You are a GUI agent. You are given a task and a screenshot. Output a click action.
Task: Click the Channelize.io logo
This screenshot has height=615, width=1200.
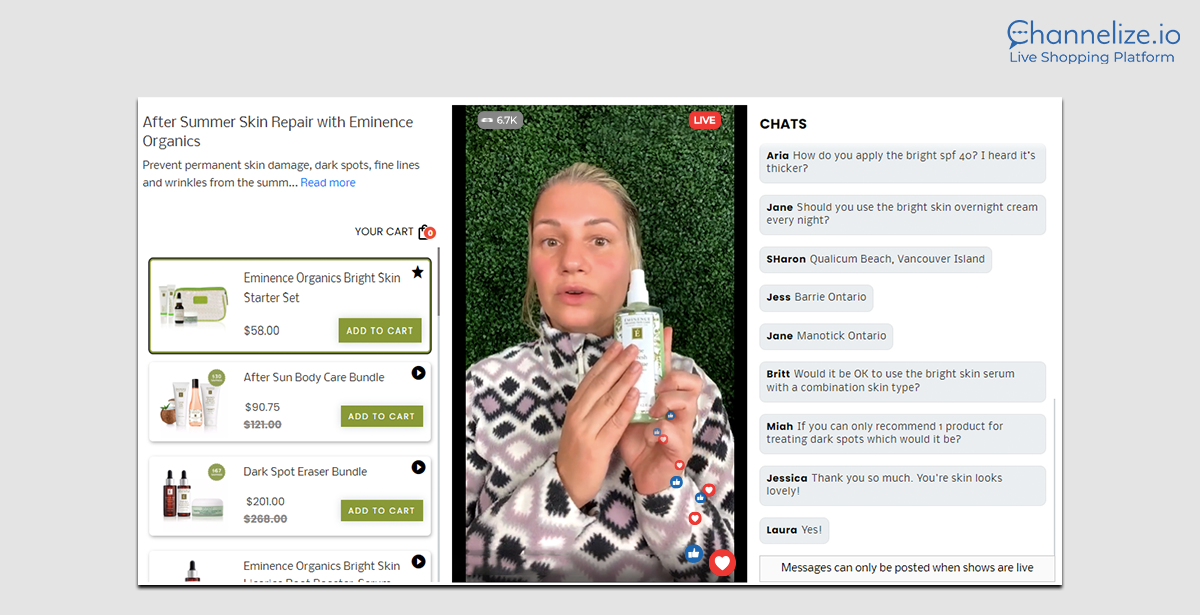tap(1093, 42)
